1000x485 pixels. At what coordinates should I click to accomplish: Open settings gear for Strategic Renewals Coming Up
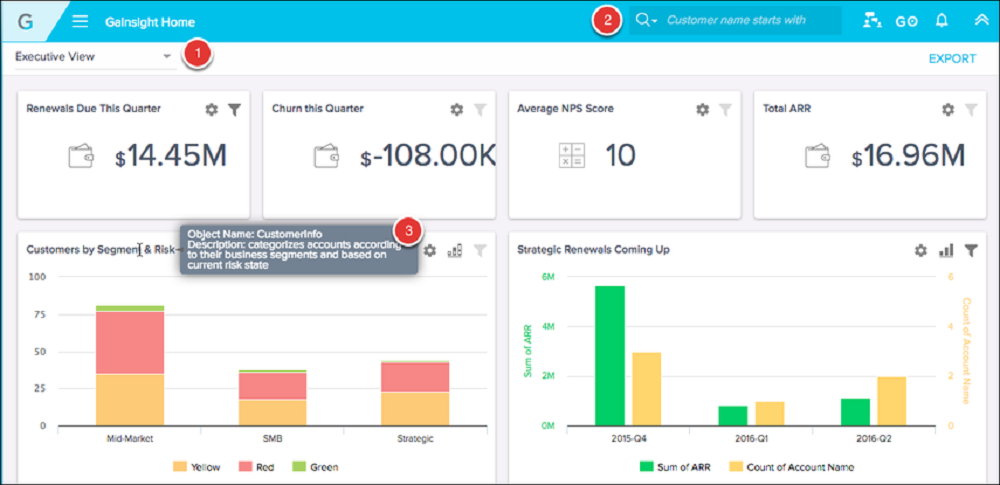tap(920, 251)
